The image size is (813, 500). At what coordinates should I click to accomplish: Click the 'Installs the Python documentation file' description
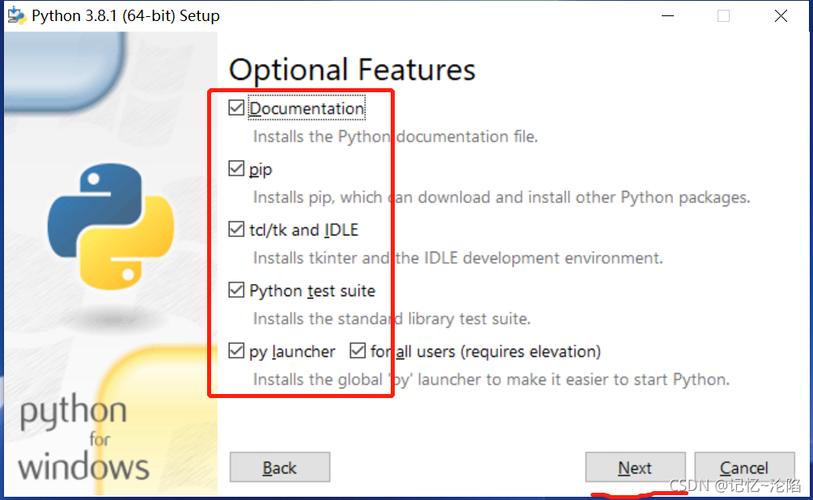[x=396, y=136]
